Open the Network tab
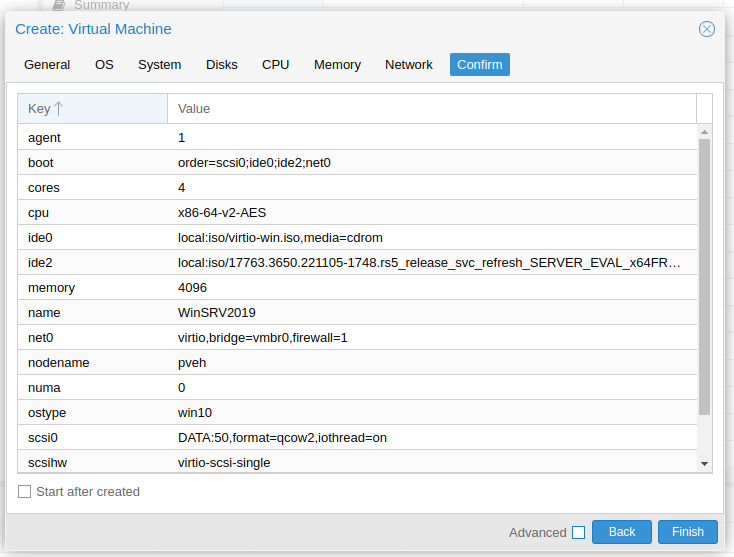The width and height of the screenshot is (734, 557). tap(409, 65)
